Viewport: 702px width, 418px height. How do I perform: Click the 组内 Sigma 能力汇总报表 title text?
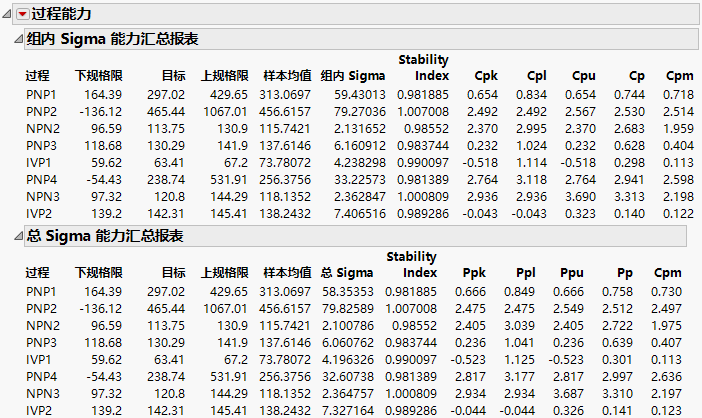pyautogui.click(x=112, y=39)
